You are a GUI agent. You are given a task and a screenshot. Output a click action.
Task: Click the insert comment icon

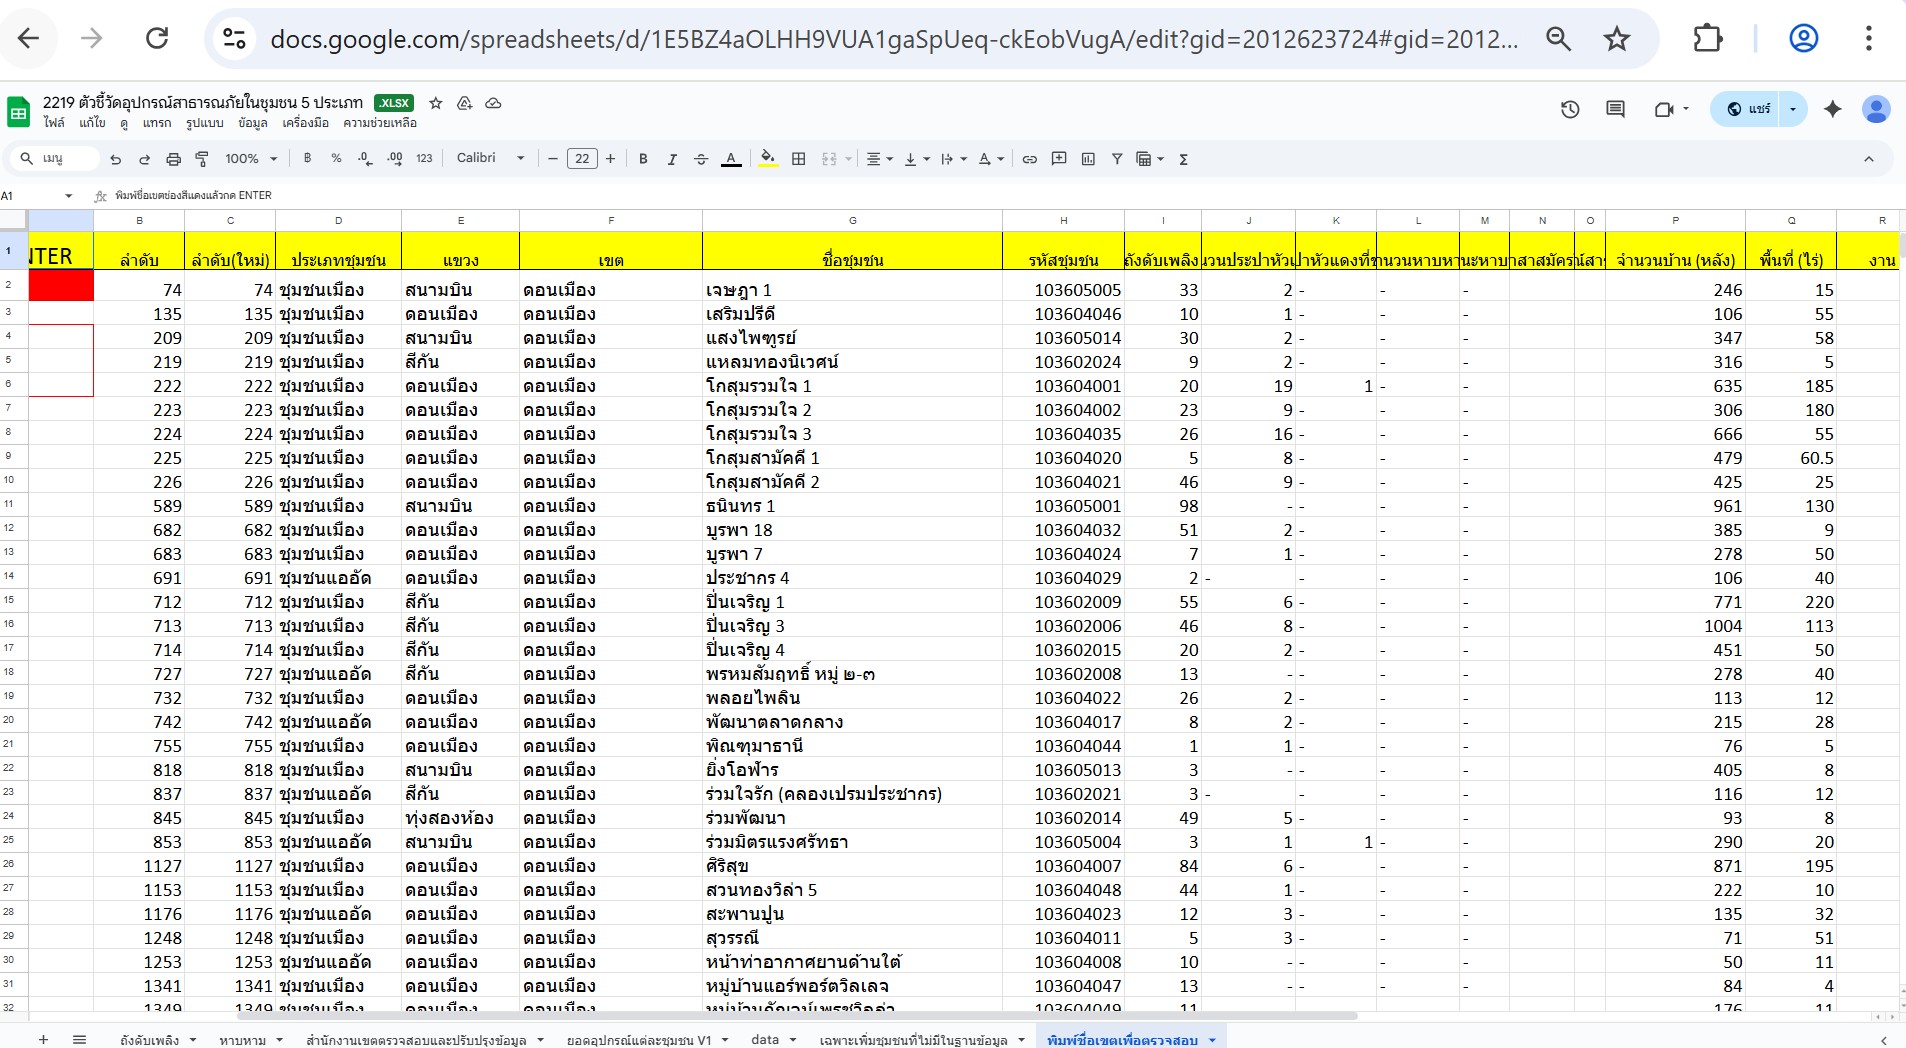tap(1059, 159)
